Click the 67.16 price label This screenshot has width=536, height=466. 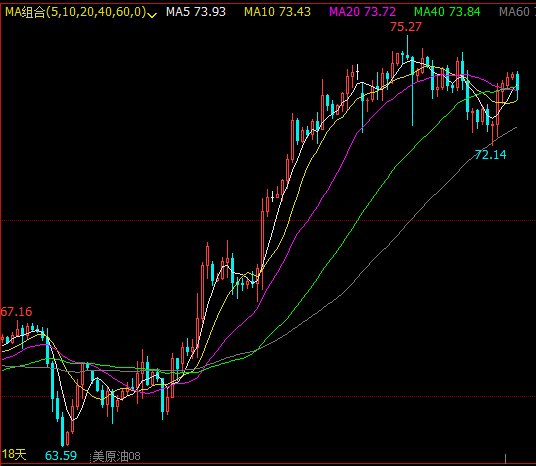16,312
